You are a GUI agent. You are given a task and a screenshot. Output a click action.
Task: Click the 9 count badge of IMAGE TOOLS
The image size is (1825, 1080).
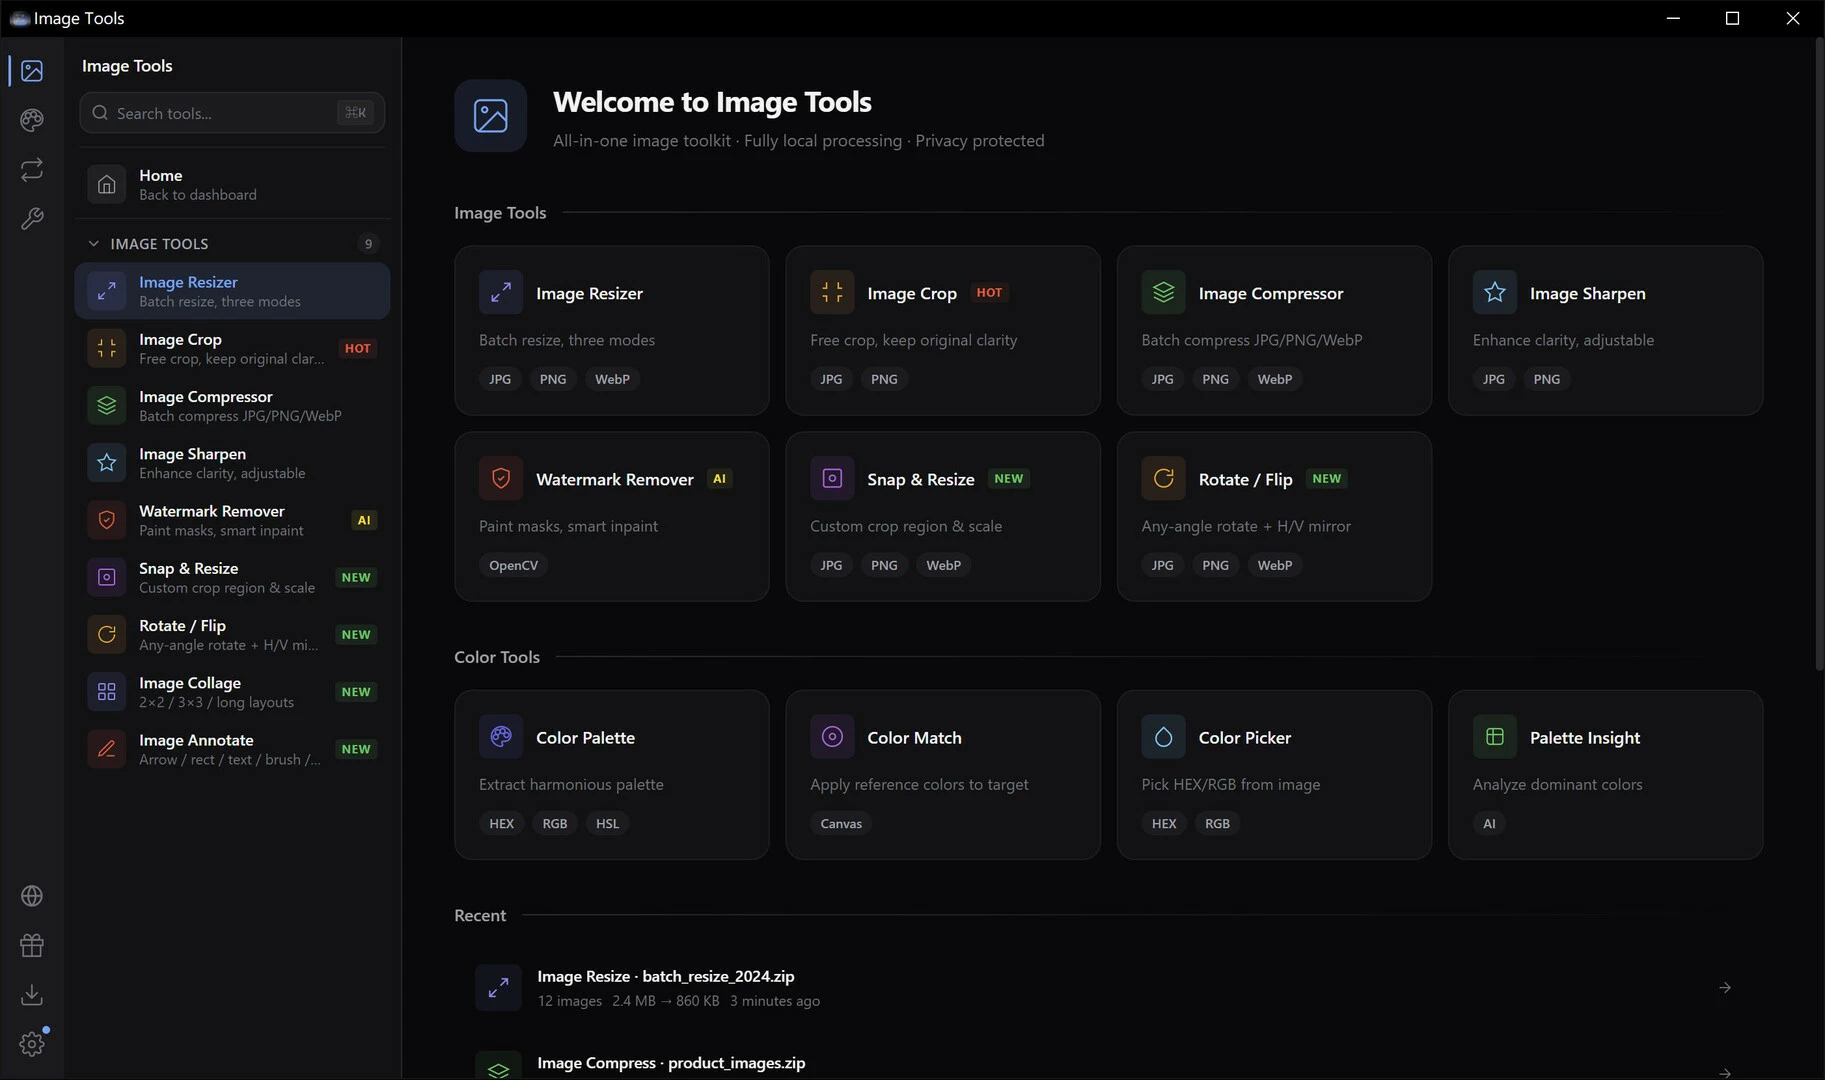click(x=368, y=244)
